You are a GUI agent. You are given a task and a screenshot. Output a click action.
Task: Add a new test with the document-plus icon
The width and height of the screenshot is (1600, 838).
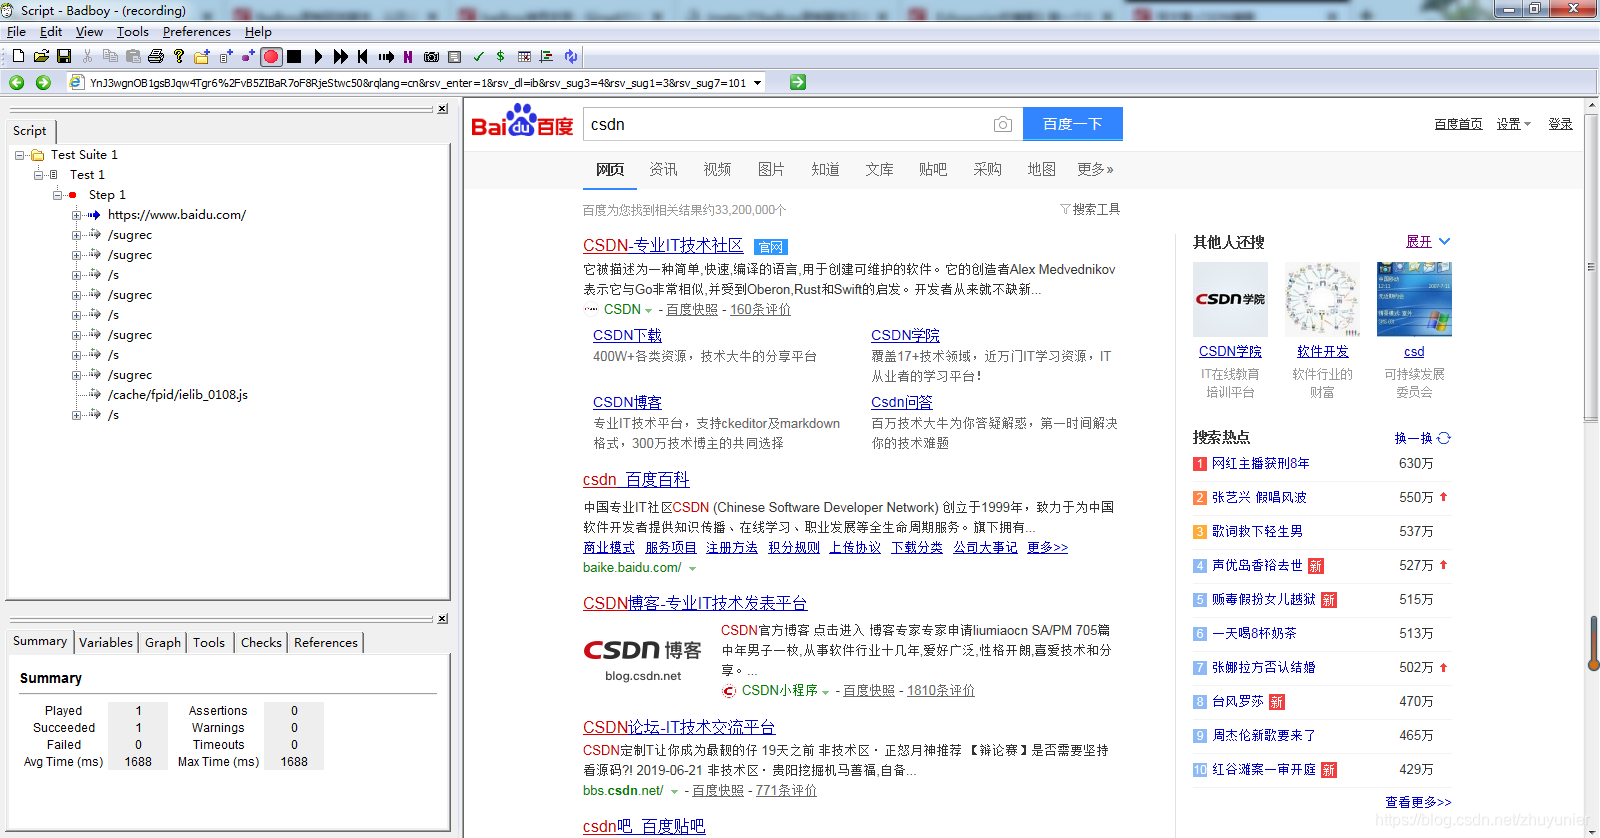click(225, 57)
